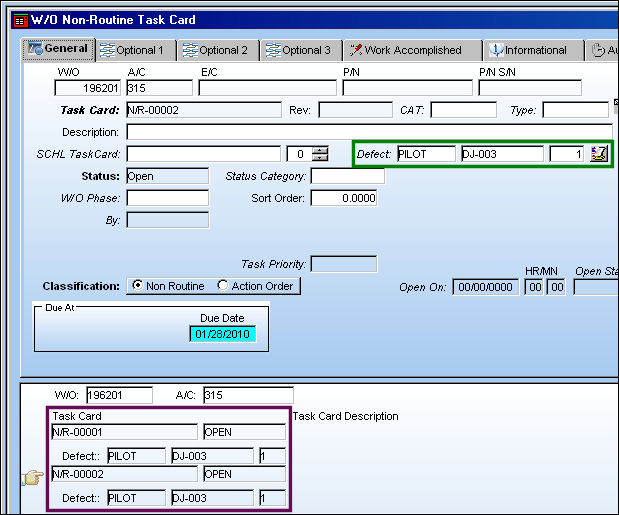Select the Non Routine classification

(x=169, y=286)
